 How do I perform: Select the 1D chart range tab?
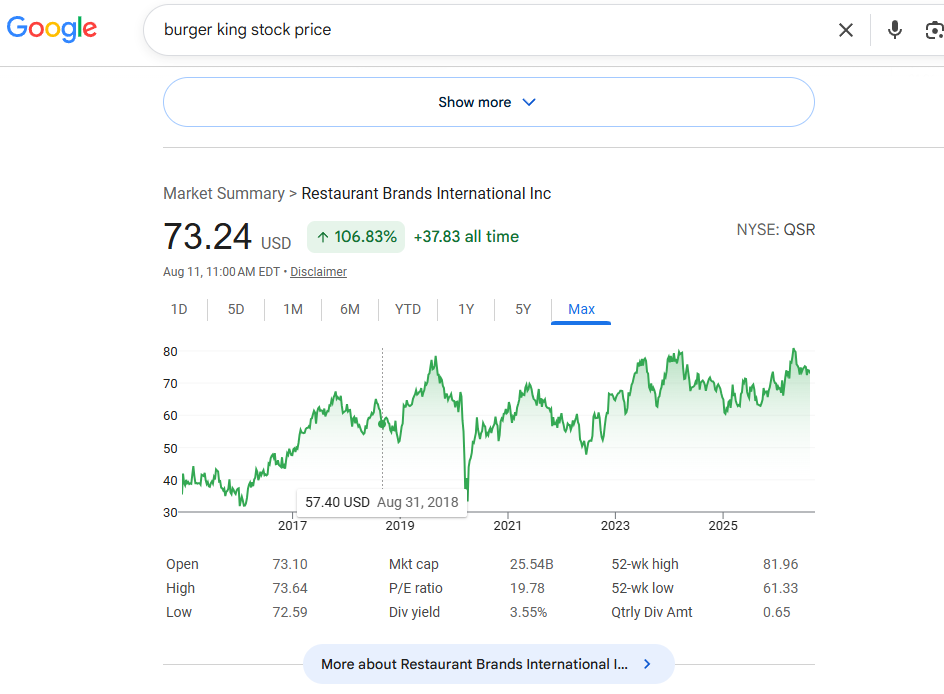179,309
